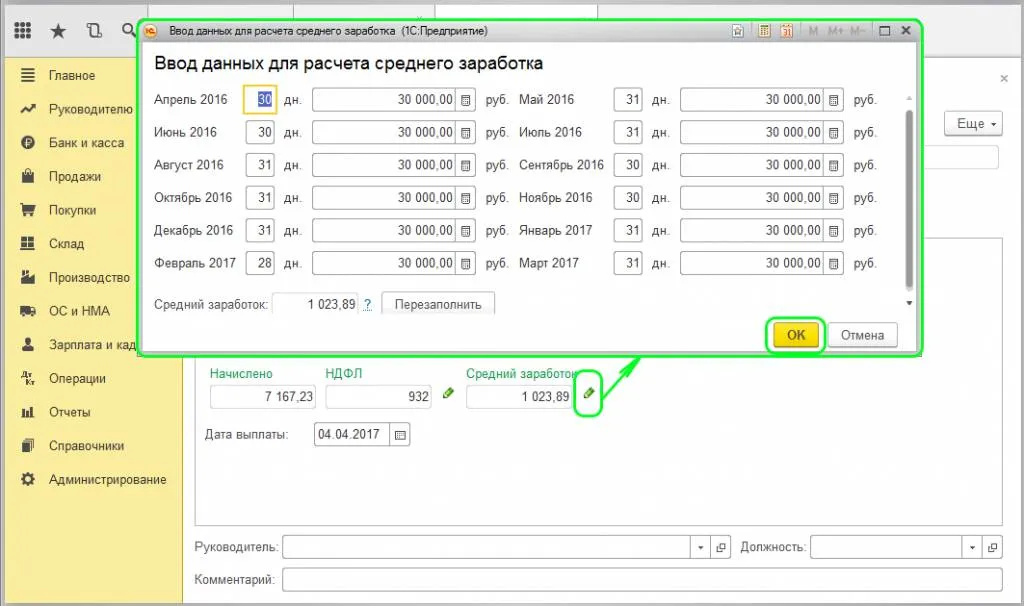
Task: Open Банк и касса section
Action: 86,142
